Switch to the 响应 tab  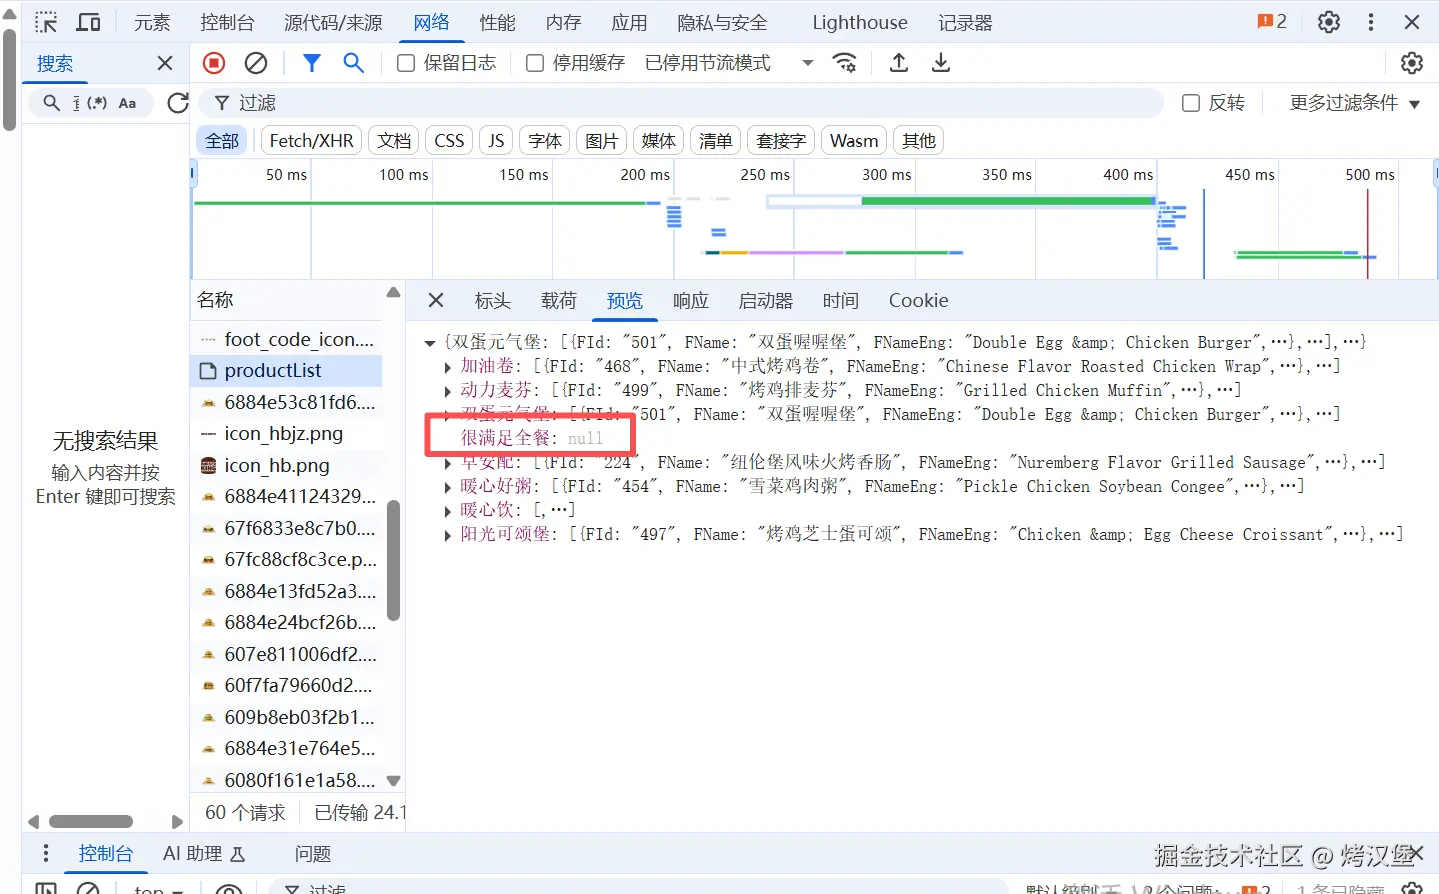pyautogui.click(x=690, y=300)
